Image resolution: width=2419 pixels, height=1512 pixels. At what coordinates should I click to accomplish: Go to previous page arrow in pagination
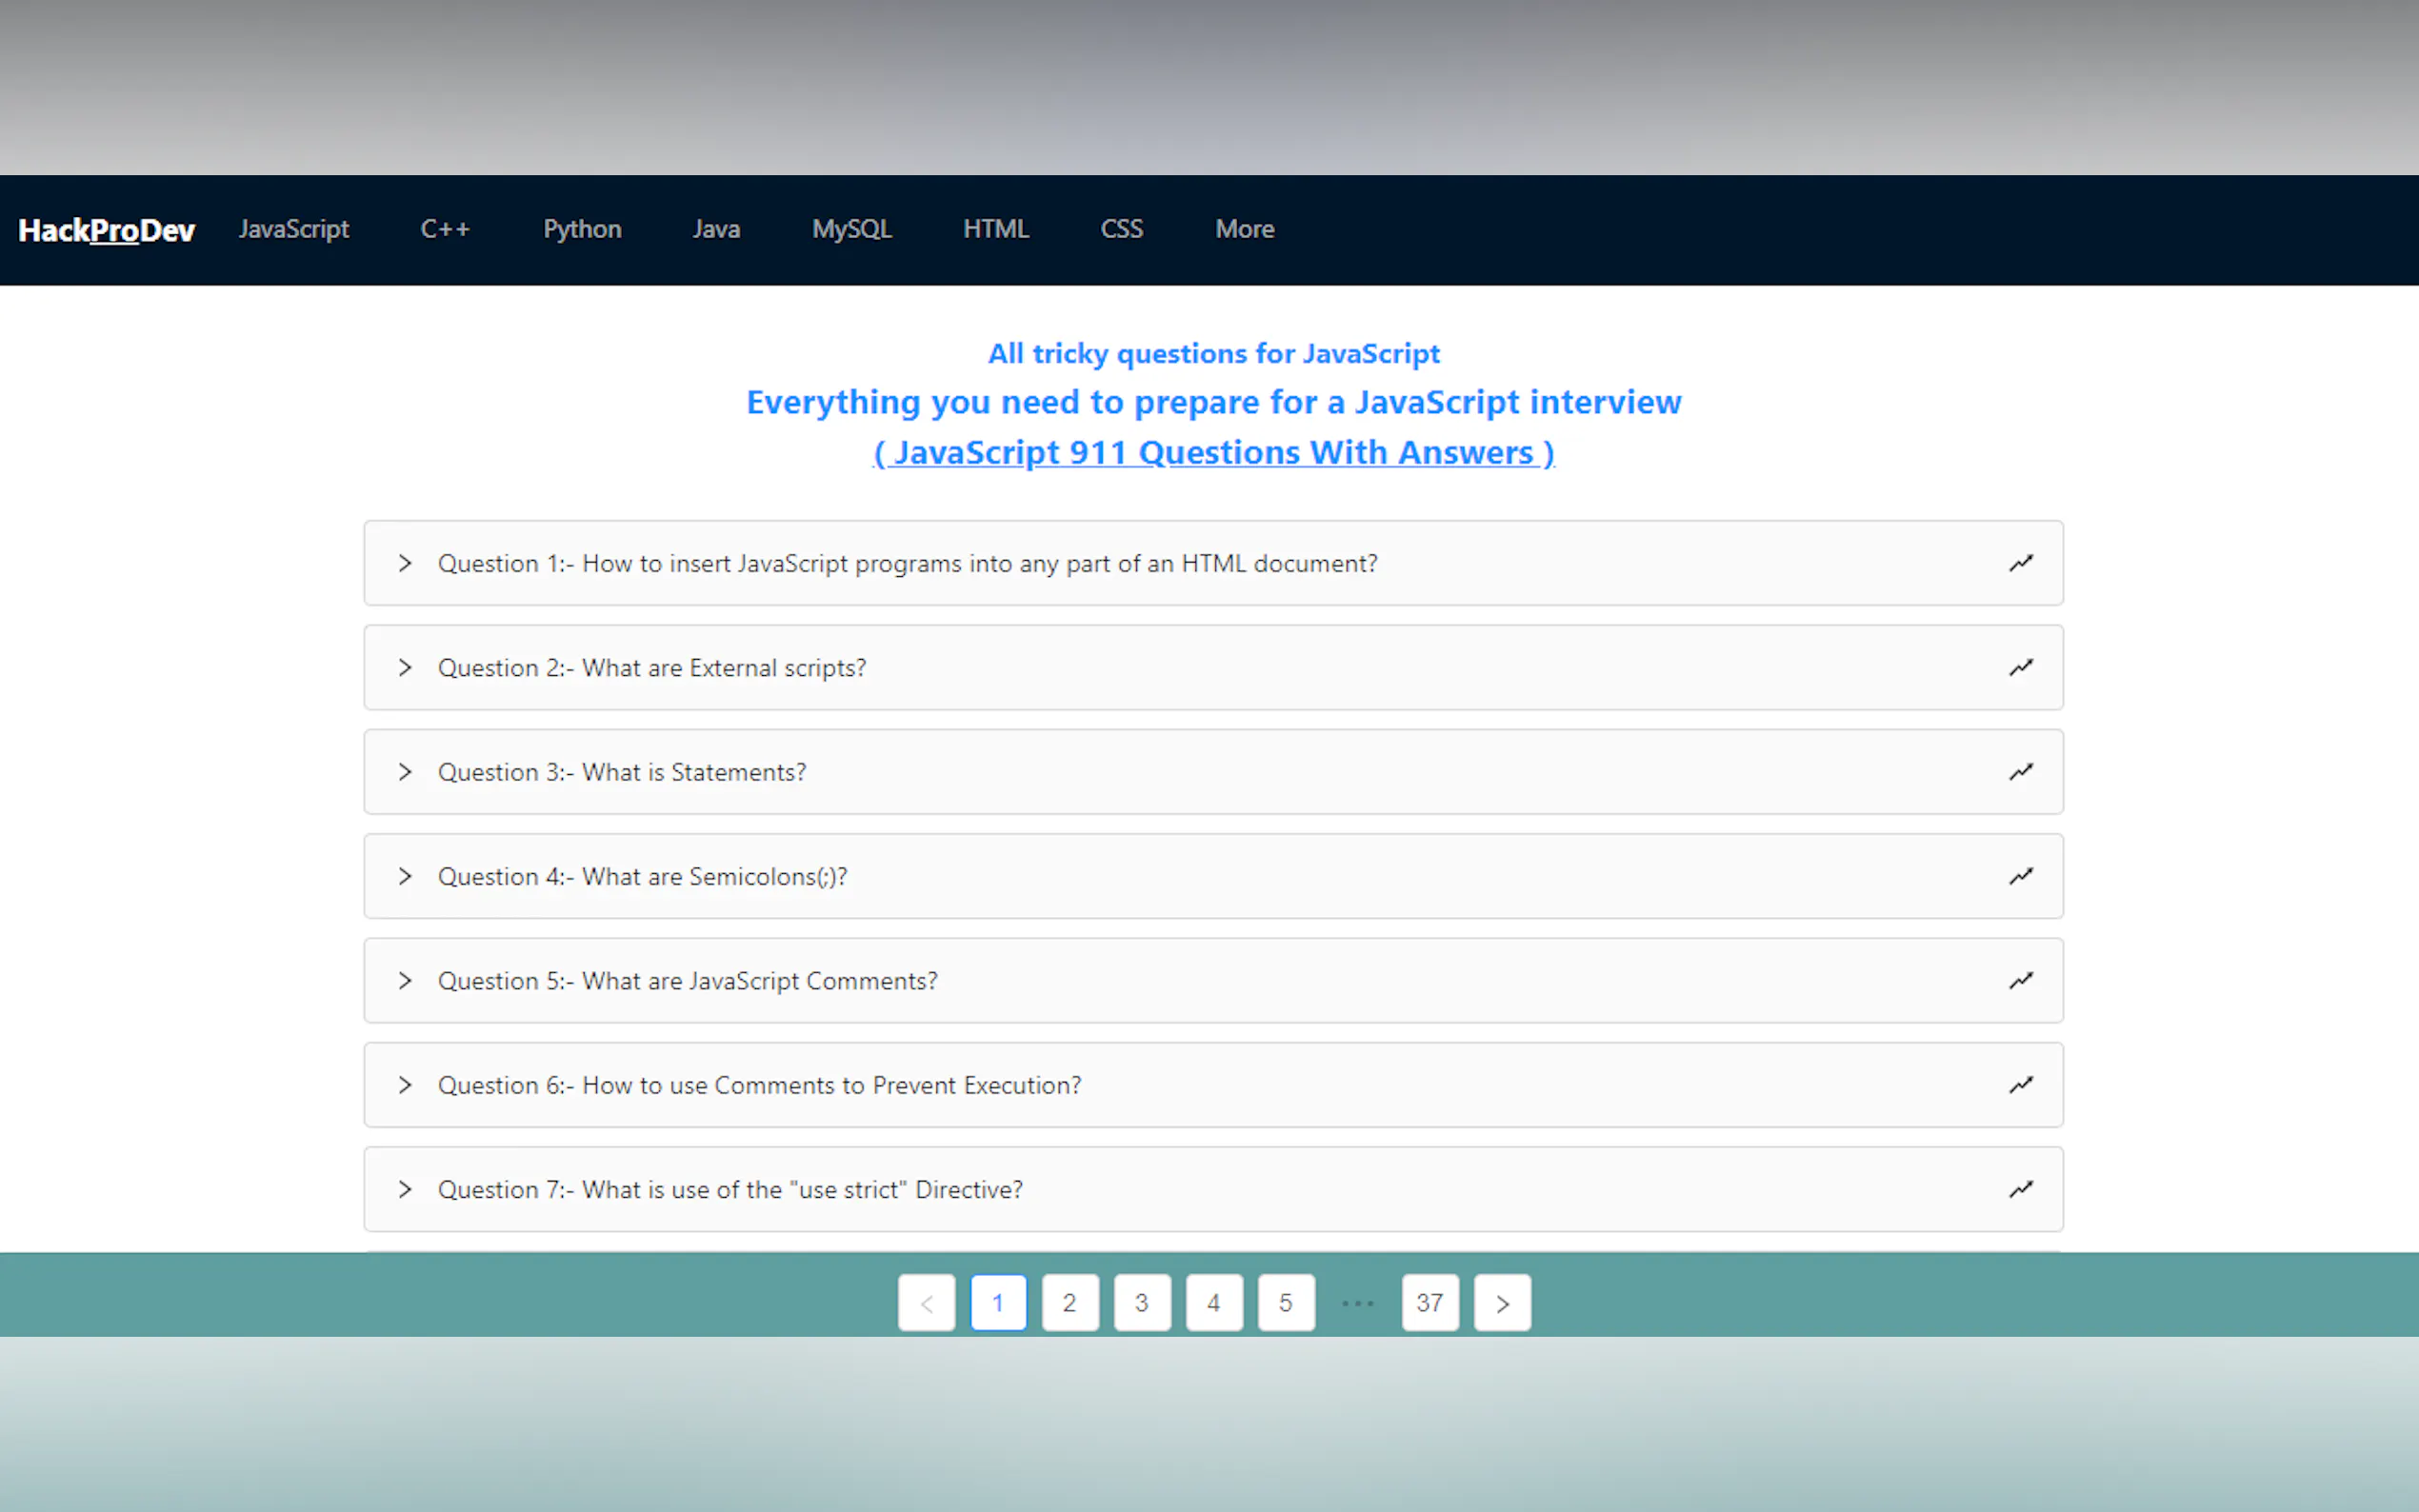coord(927,1303)
